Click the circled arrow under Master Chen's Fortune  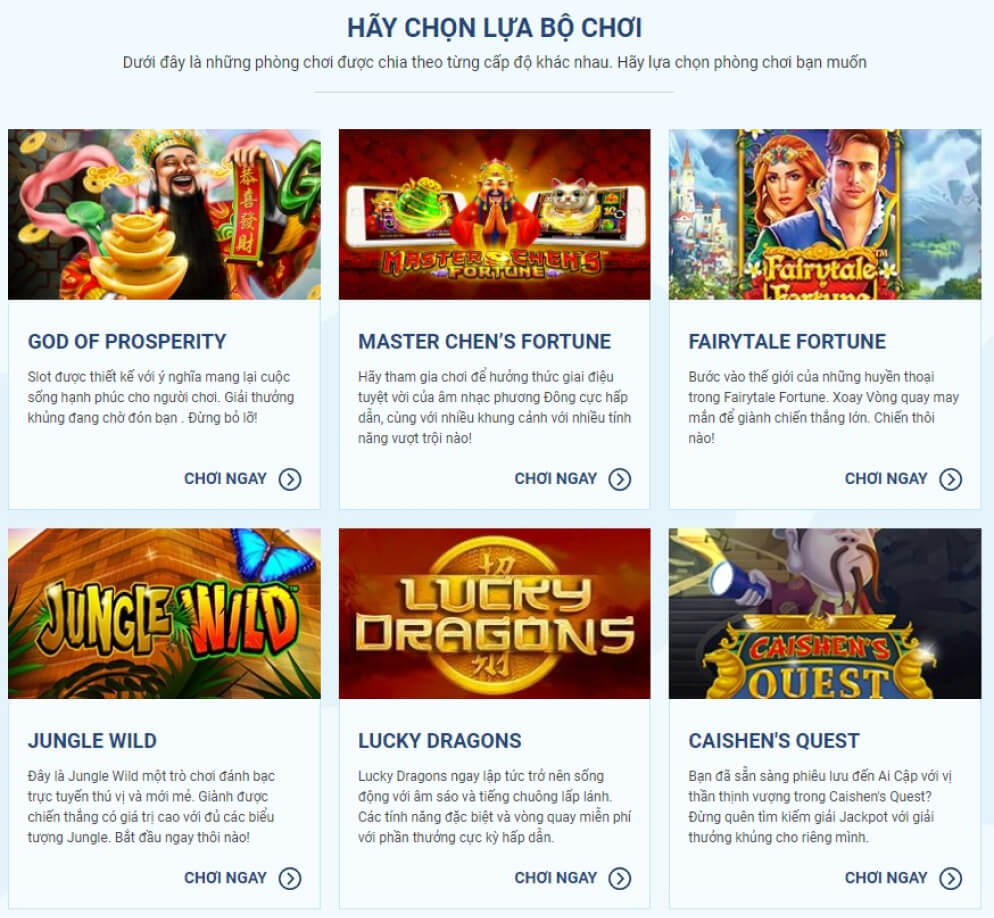(x=620, y=479)
